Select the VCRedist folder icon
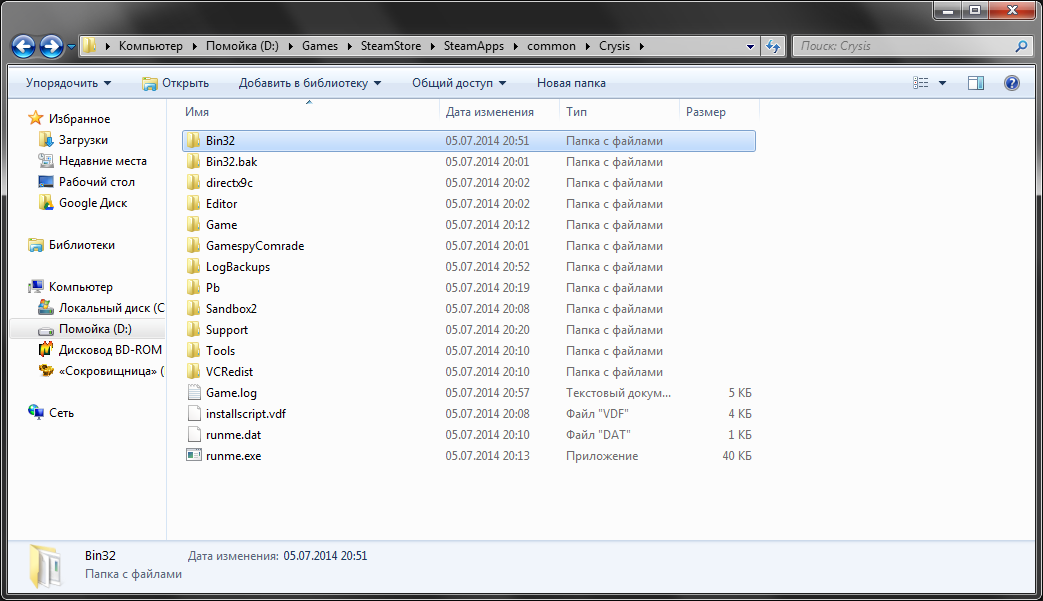Screen dimensions: 1043x601 pos(194,372)
